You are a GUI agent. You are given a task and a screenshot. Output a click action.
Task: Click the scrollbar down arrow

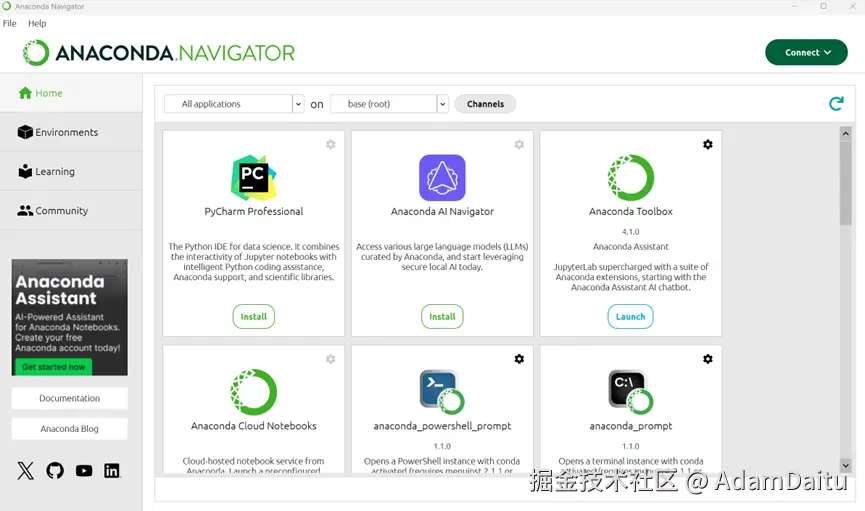point(846,466)
